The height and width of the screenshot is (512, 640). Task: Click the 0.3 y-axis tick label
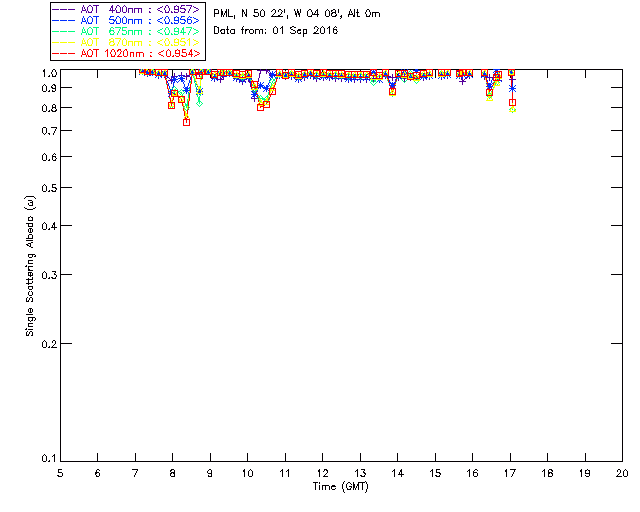coord(49,275)
